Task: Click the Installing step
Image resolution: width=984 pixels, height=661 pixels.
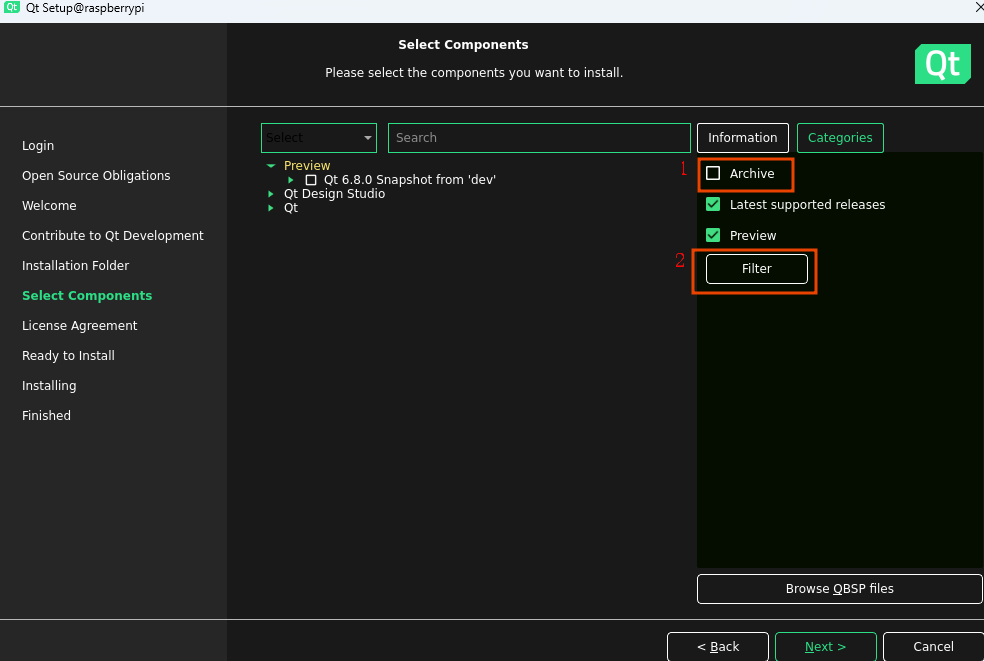Action: tap(49, 386)
